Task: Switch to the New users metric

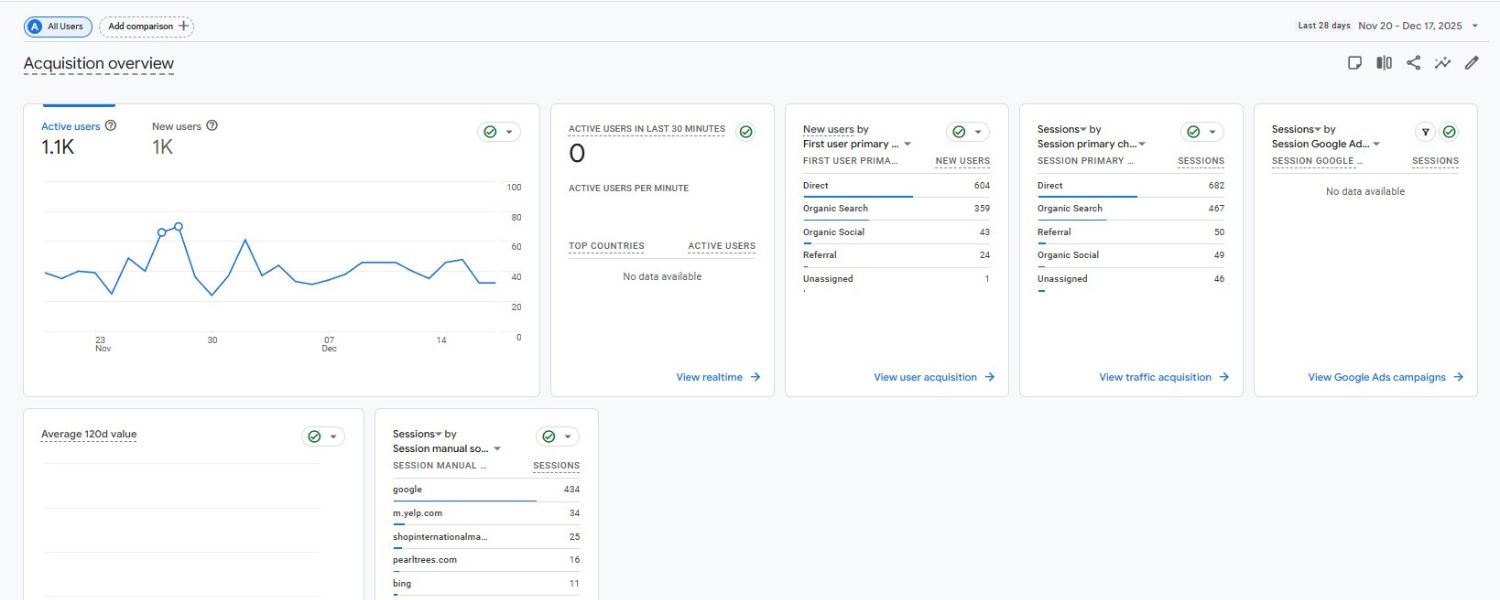Action: [x=176, y=126]
